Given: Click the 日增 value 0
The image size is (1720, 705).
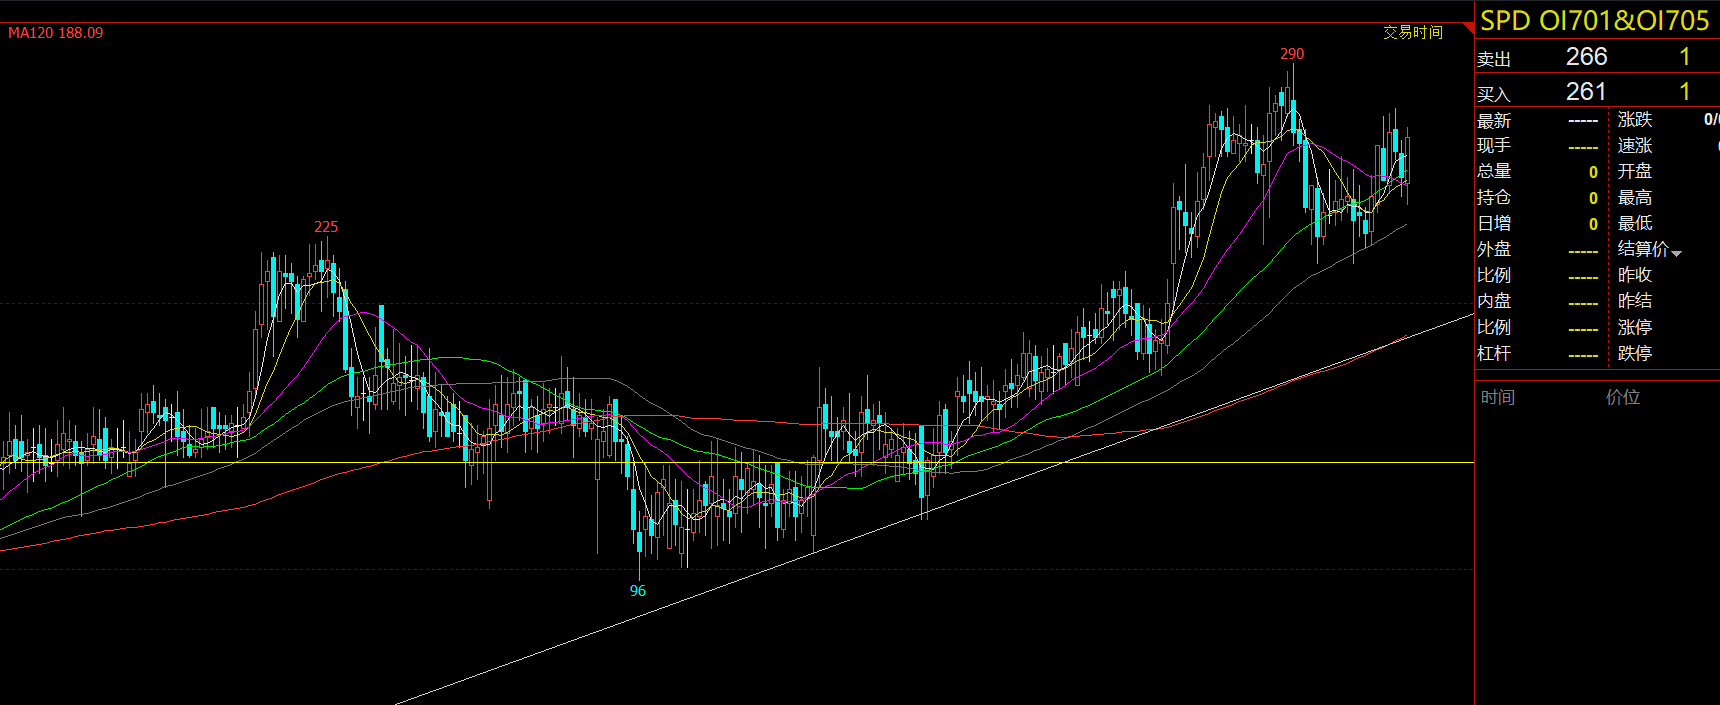Looking at the screenshot, I should [1593, 224].
